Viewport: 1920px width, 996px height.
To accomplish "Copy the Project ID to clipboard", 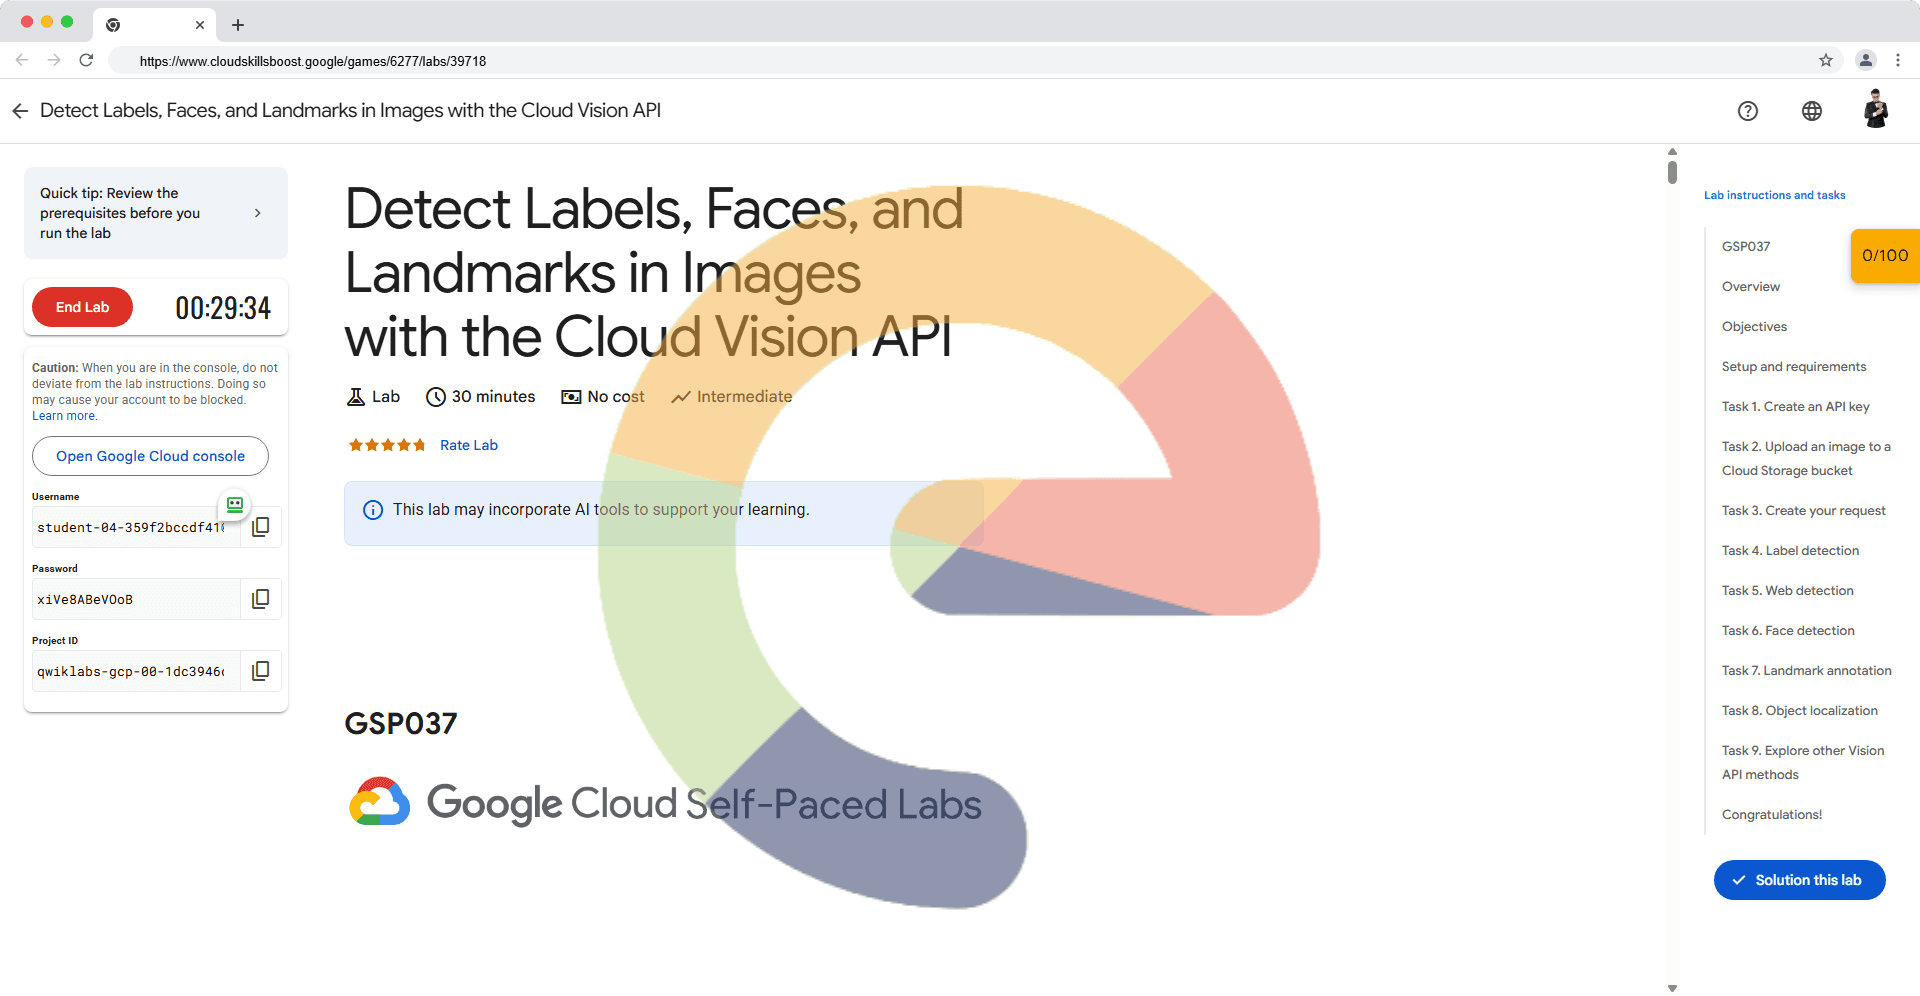I will pos(261,671).
